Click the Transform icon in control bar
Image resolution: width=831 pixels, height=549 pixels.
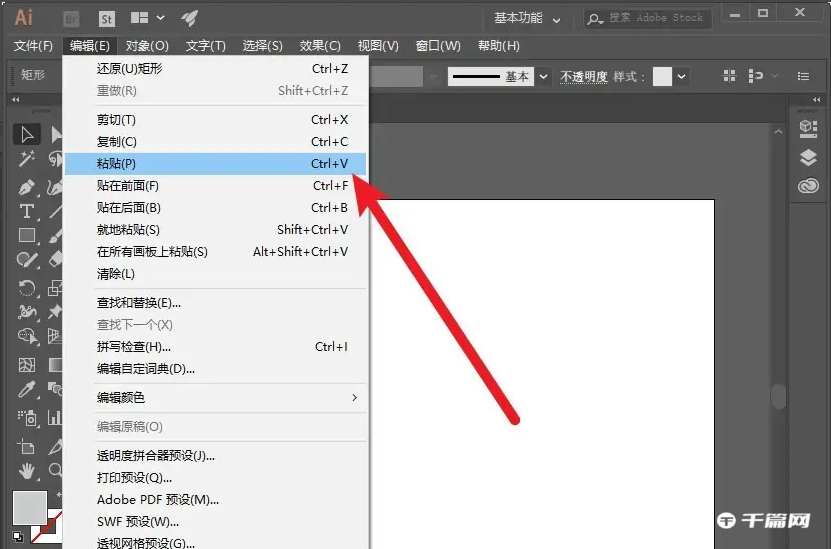tap(755, 76)
